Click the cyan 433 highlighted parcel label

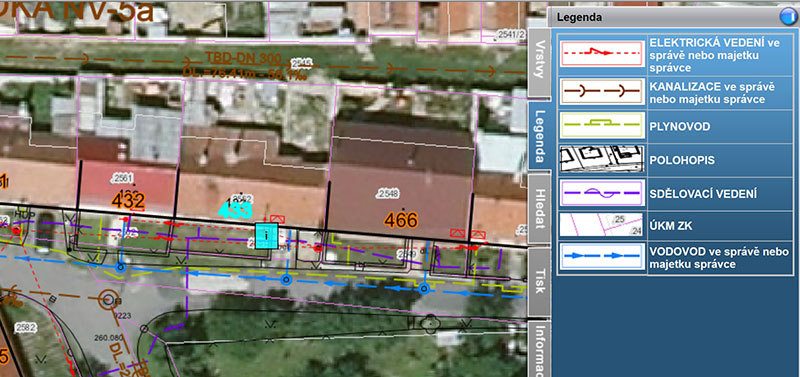[235, 210]
